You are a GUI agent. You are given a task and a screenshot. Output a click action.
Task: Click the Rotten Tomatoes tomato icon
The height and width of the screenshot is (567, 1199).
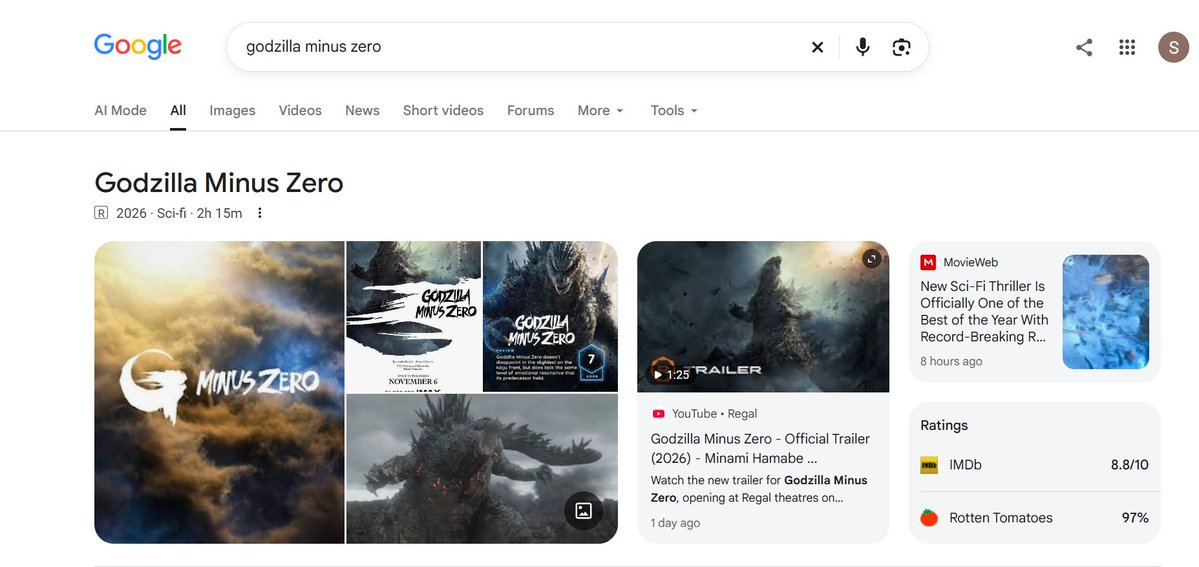coord(929,518)
